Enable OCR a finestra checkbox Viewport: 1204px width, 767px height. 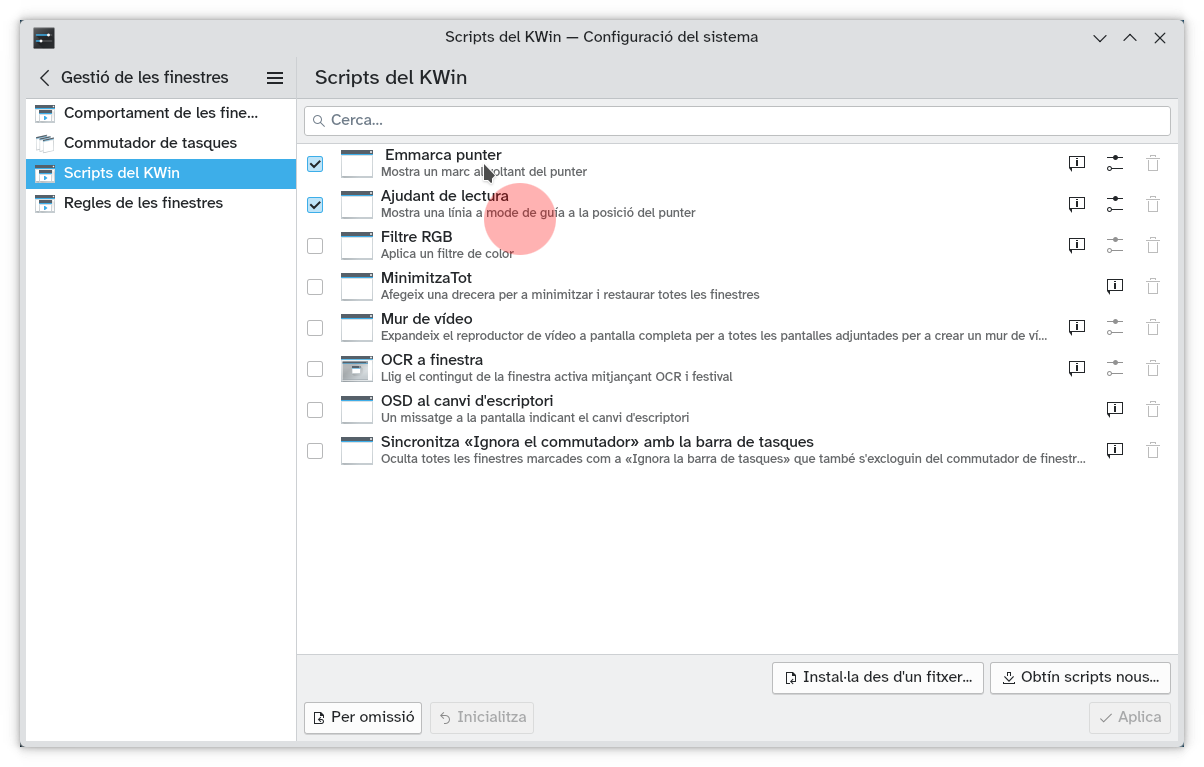coord(315,368)
